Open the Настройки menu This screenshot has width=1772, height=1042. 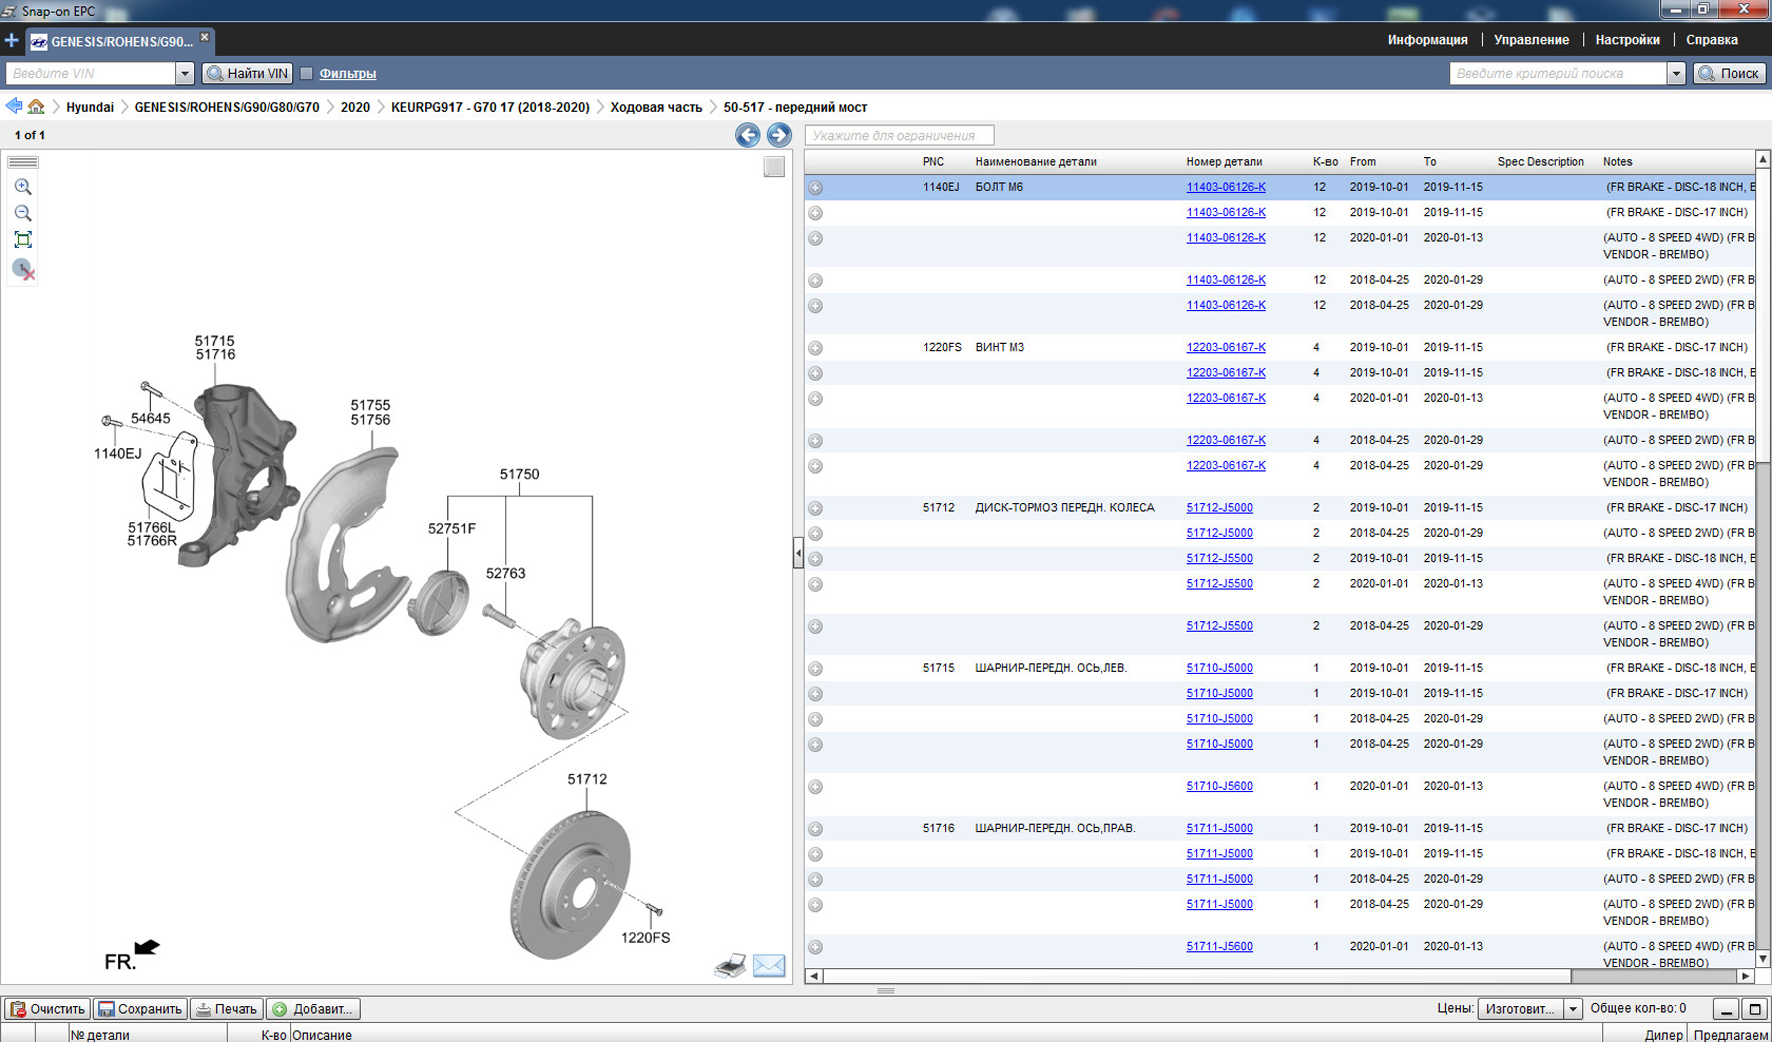tap(1627, 40)
